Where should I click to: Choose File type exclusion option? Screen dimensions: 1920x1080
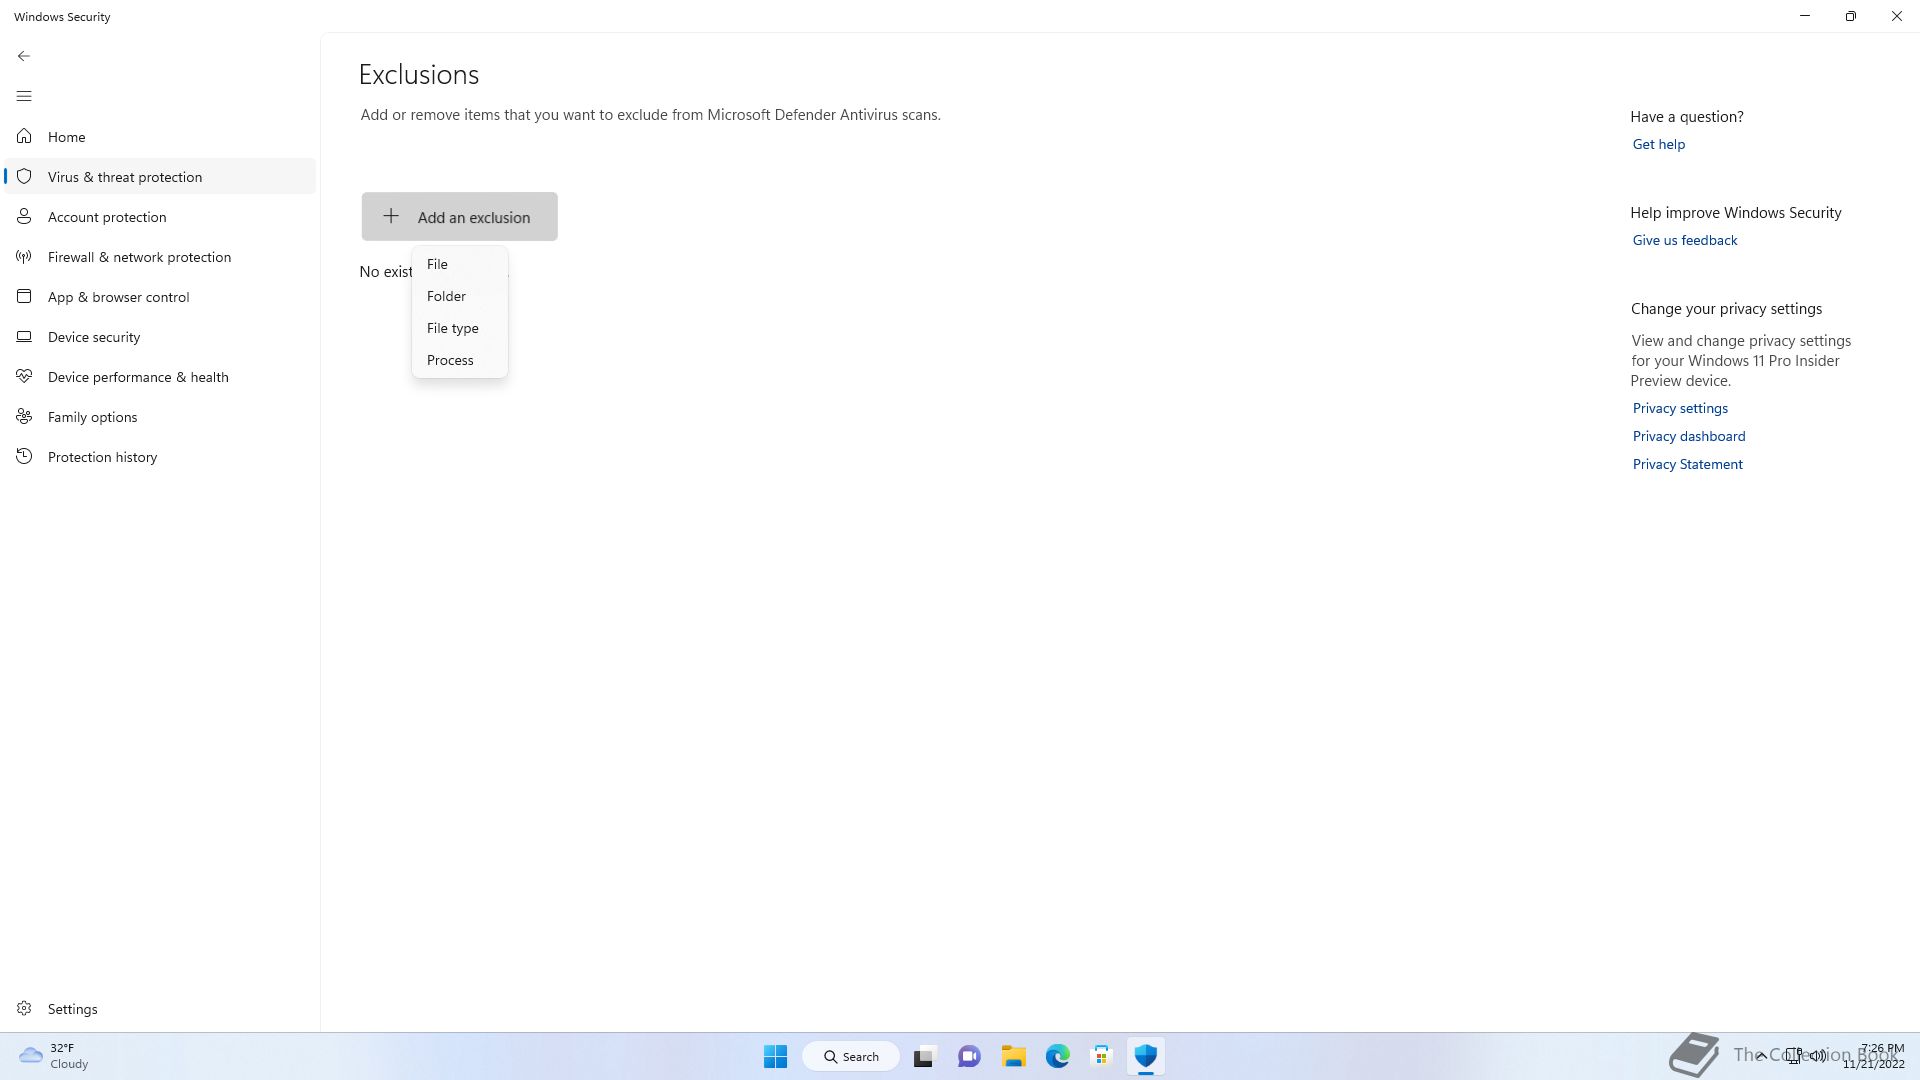click(460, 328)
